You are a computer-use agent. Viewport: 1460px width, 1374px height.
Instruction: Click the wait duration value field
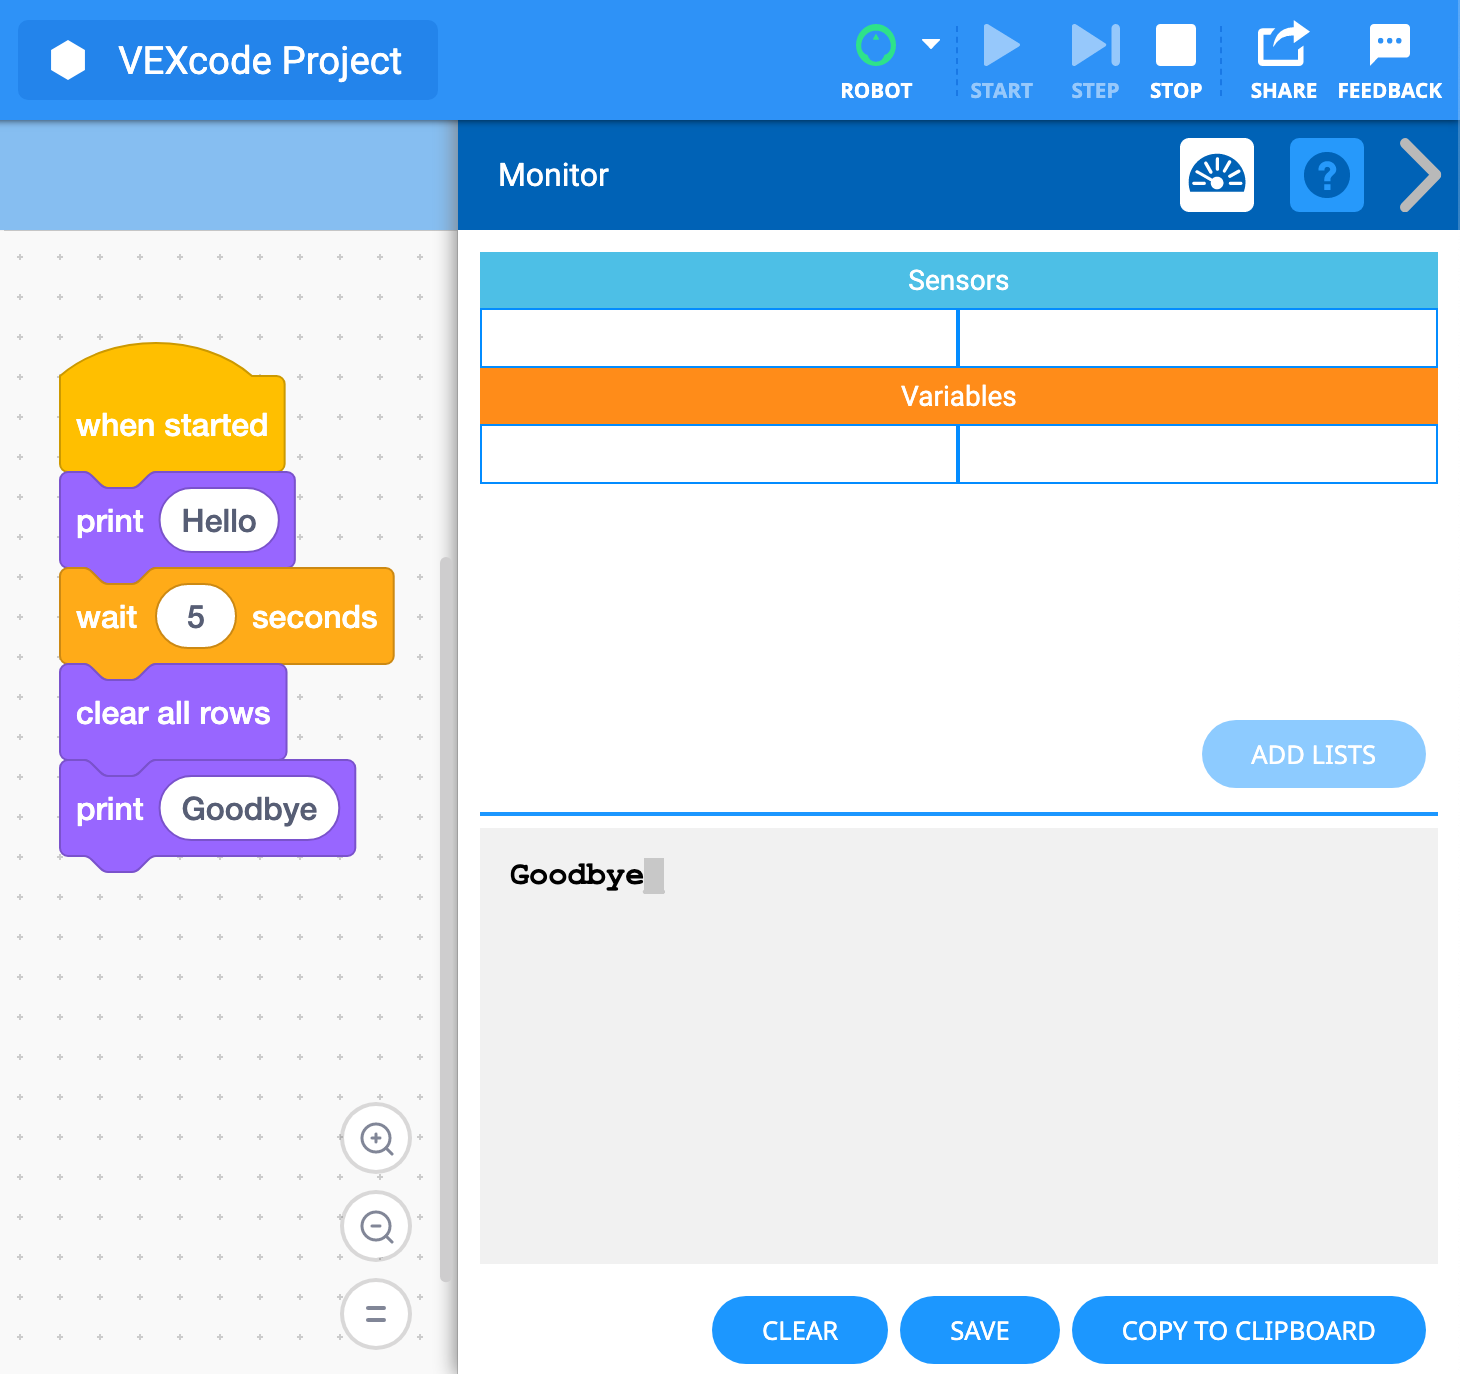(196, 616)
